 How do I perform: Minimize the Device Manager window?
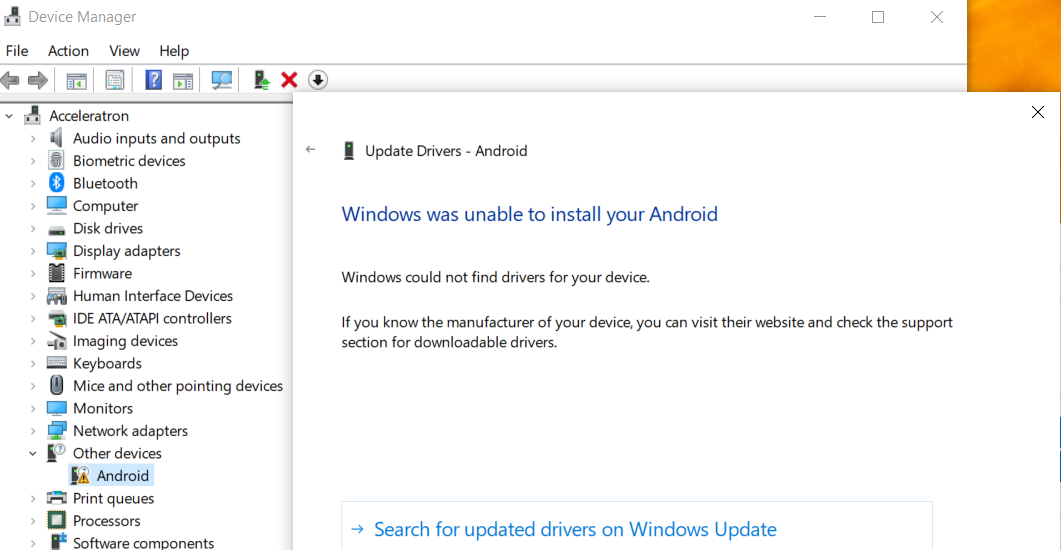pos(820,17)
